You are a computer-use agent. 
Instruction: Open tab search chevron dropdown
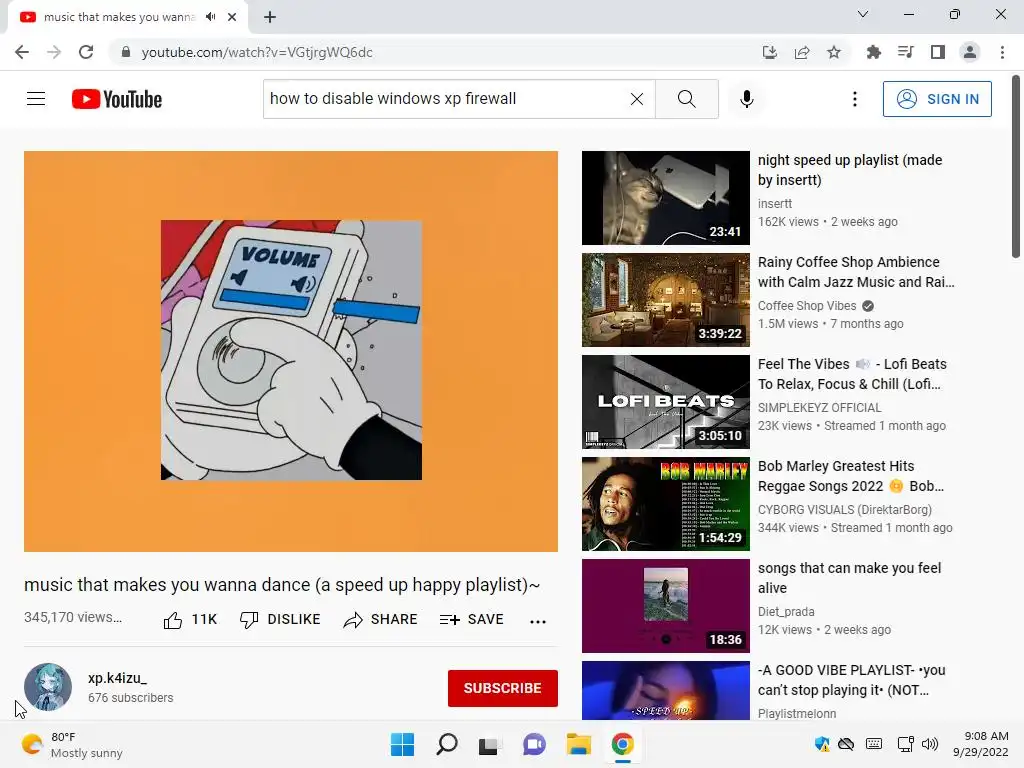click(x=863, y=14)
